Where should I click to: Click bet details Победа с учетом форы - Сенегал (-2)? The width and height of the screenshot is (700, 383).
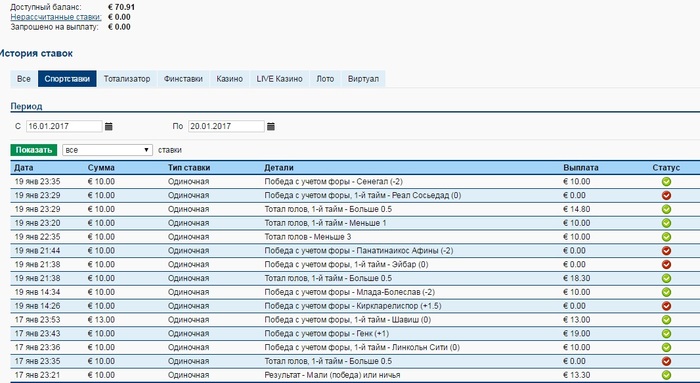coord(333,182)
